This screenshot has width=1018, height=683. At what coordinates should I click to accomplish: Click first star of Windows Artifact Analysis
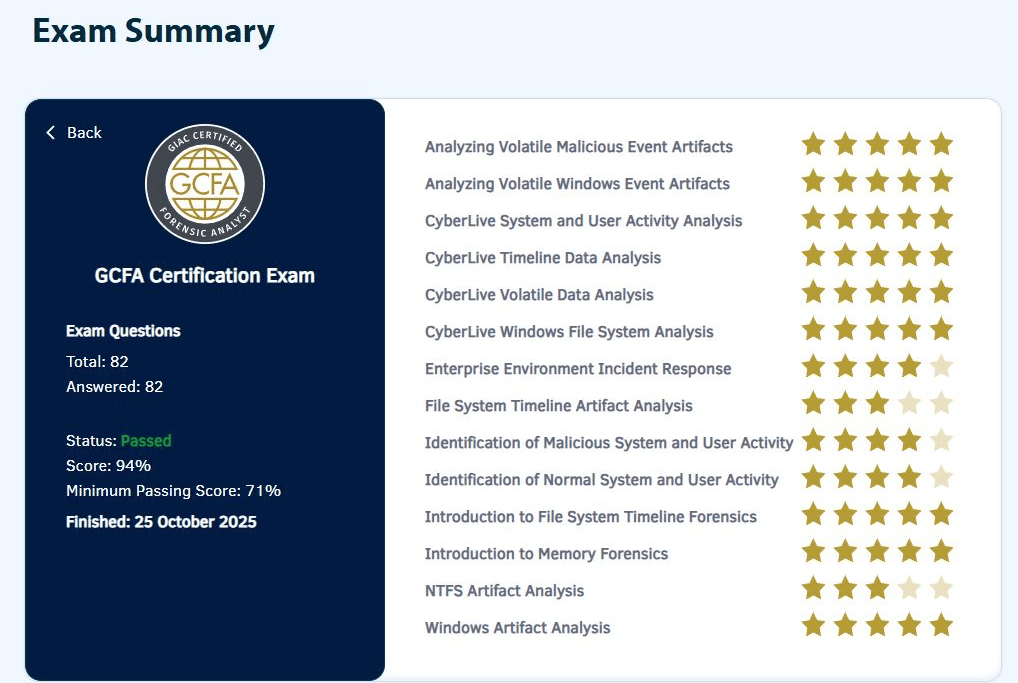coord(813,625)
